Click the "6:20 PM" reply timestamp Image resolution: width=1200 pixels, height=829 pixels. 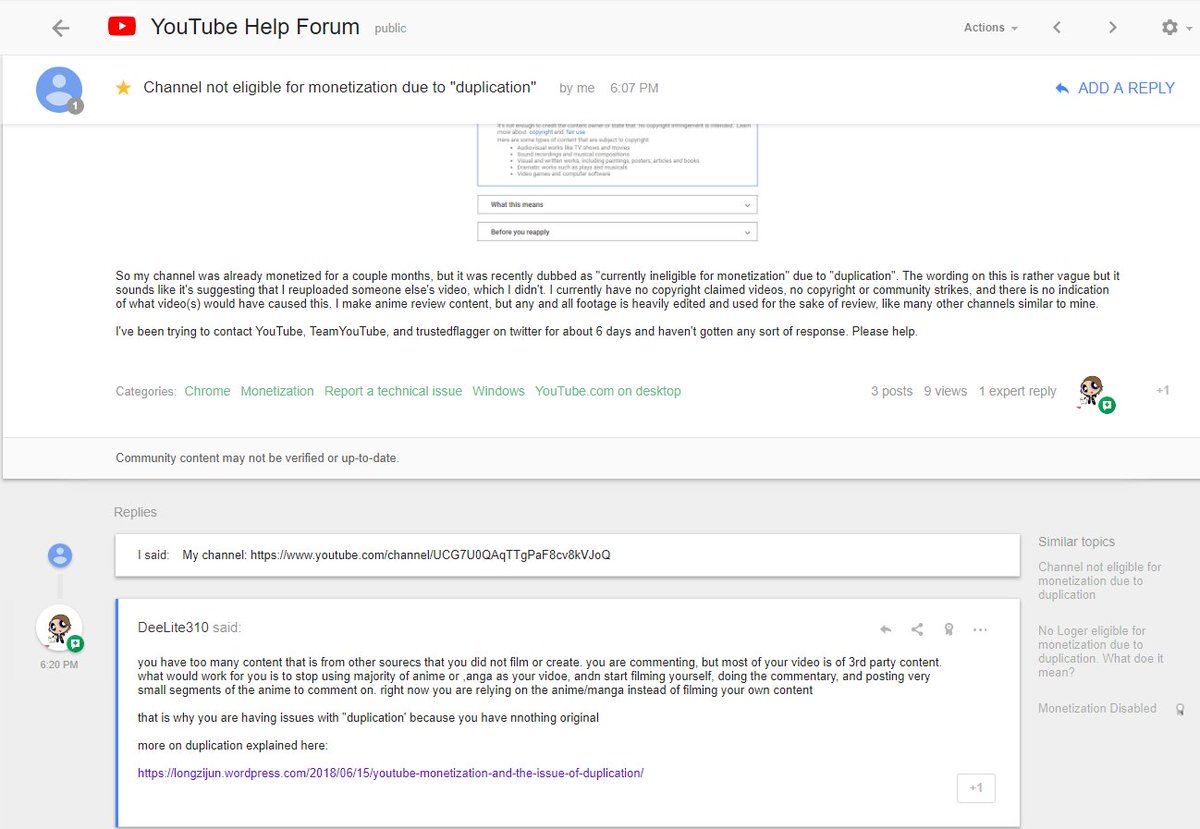click(59, 664)
